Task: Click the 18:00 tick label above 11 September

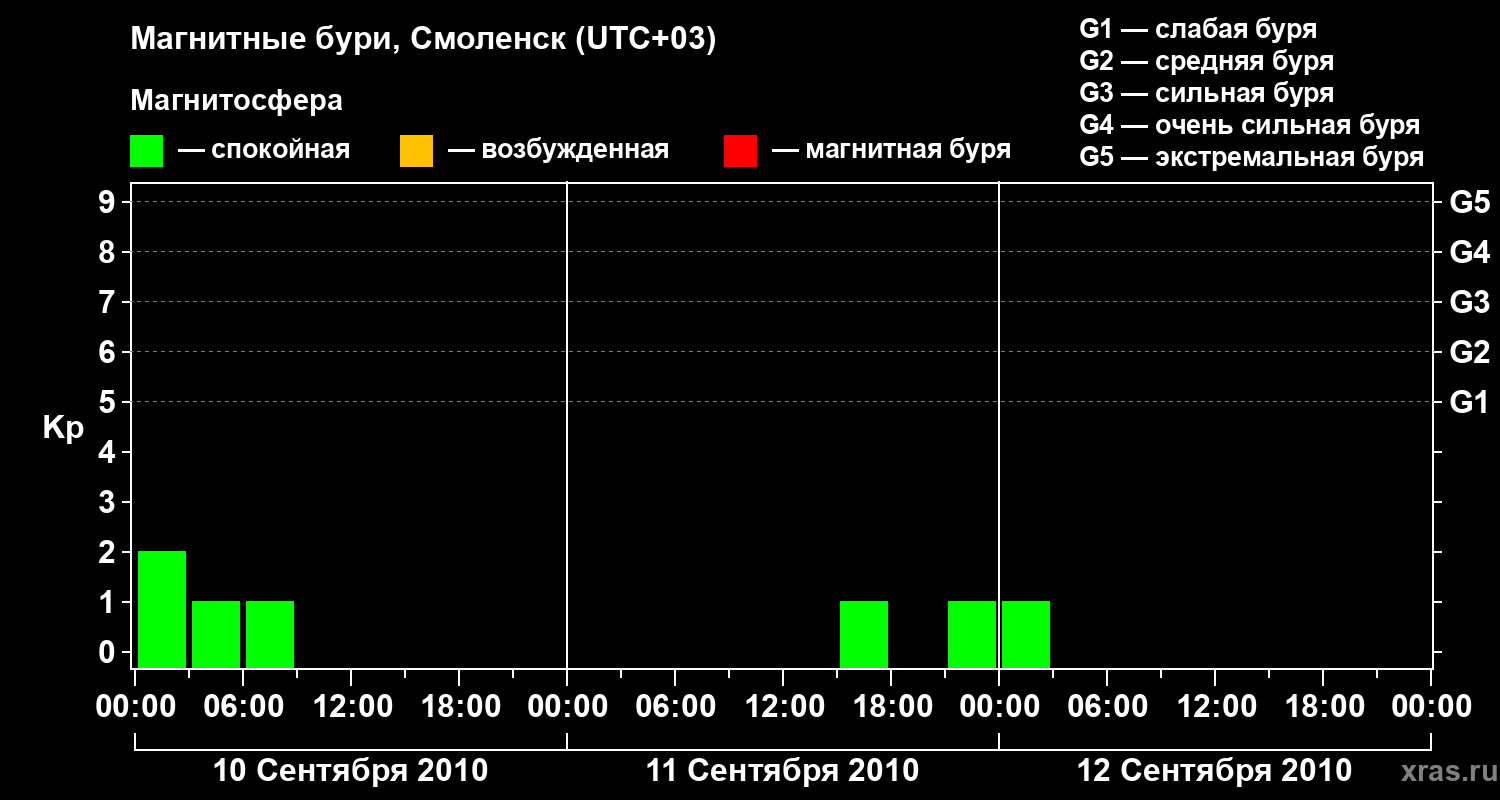Action: pyautogui.click(x=891, y=707)
